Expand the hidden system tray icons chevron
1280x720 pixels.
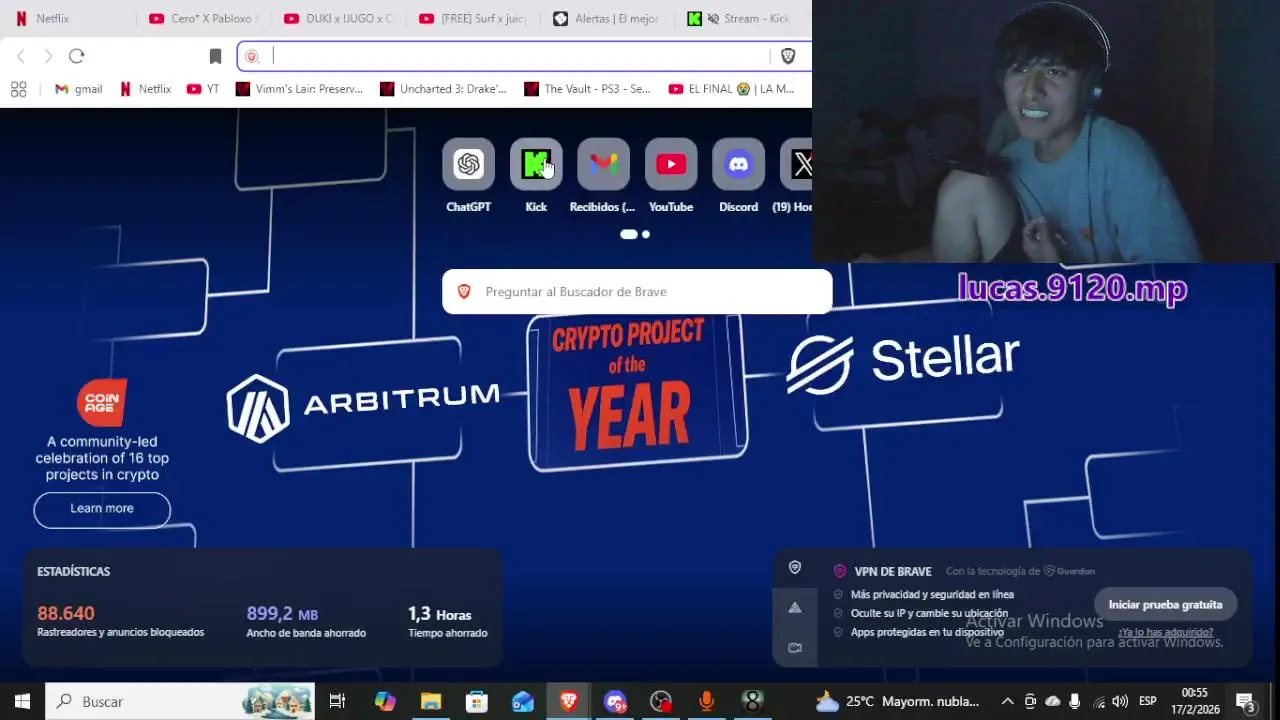[1007, 702]
